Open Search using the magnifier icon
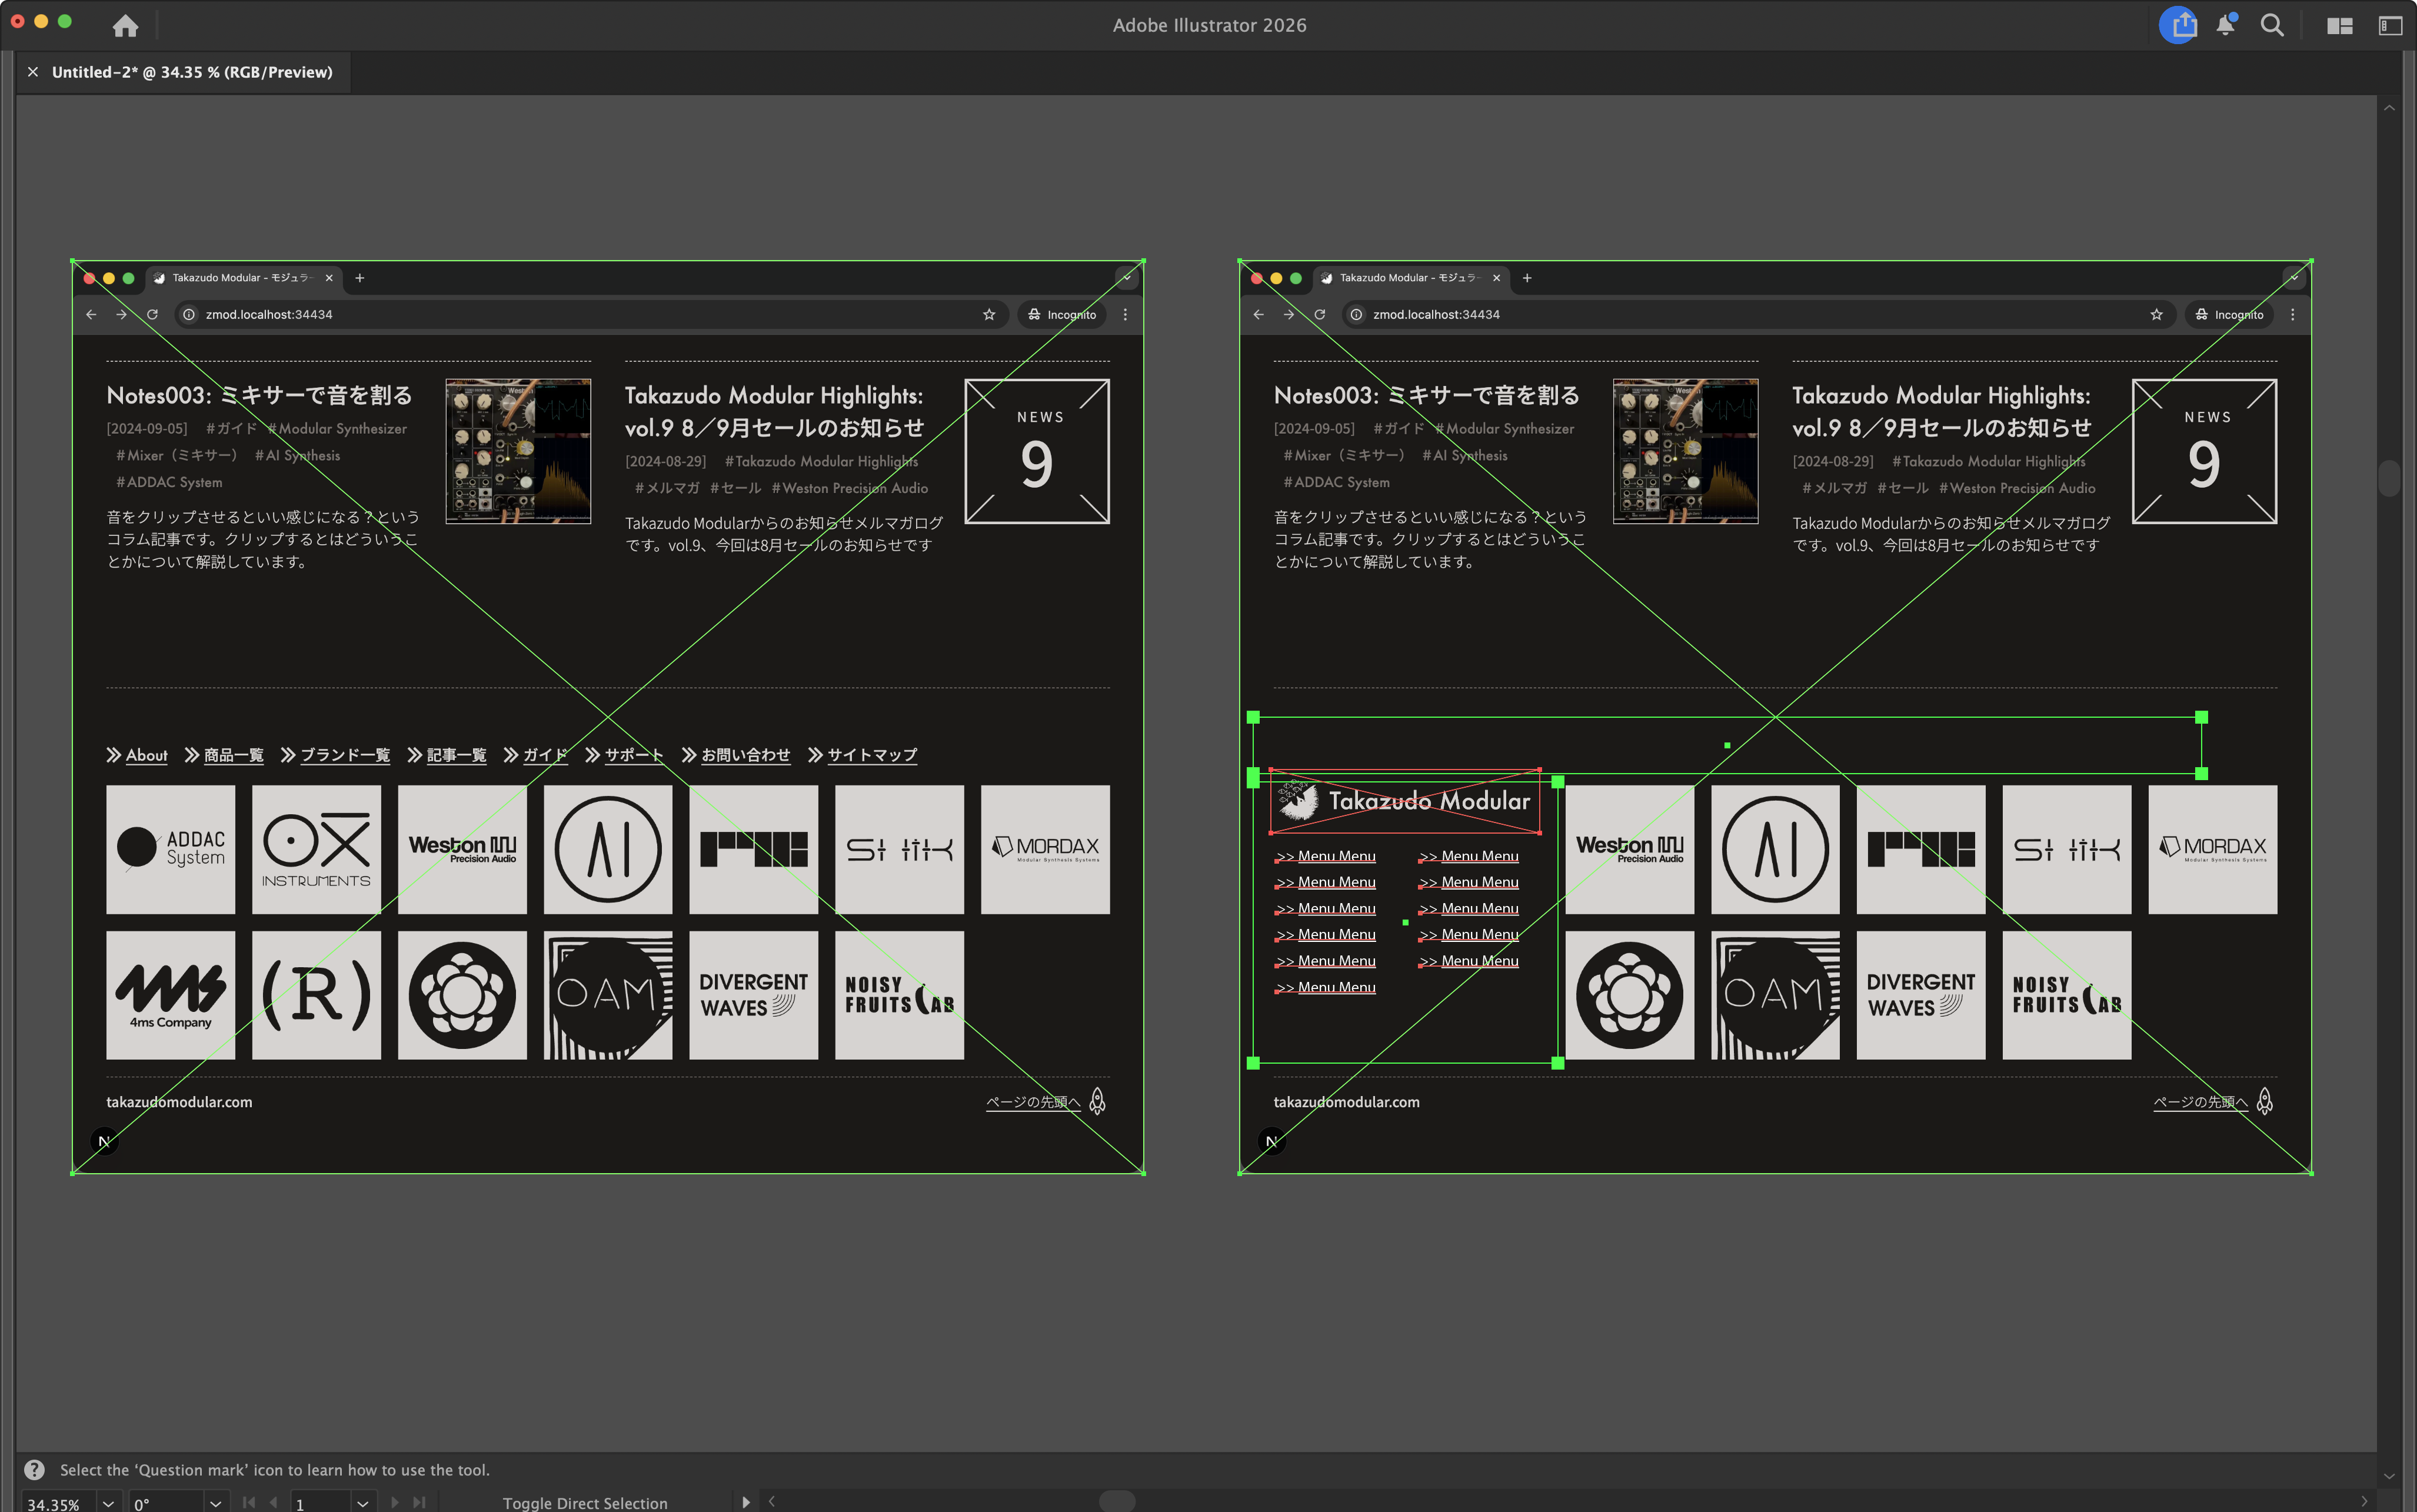This screenshot has width=2417, height=1512. point(2272,25)
